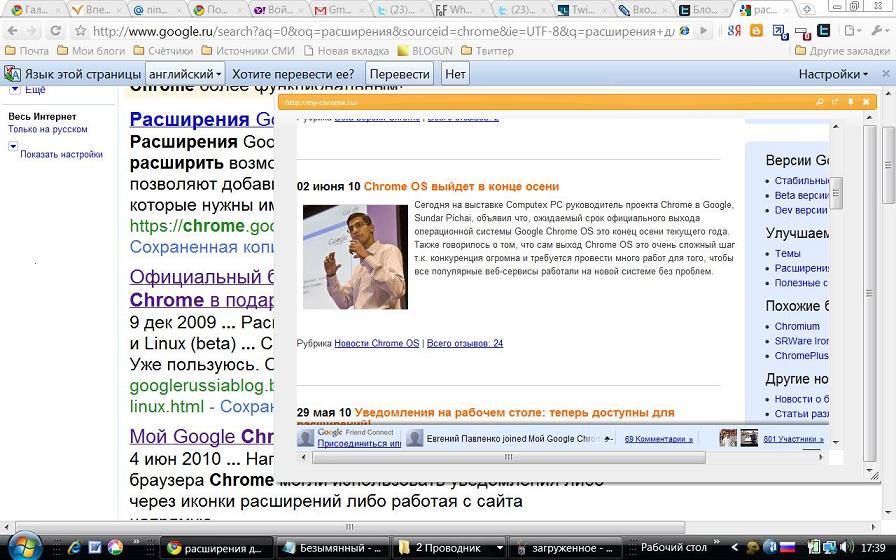Switch to Безымянный taskbar window
The image size is (896, 560).
point(332,548)
